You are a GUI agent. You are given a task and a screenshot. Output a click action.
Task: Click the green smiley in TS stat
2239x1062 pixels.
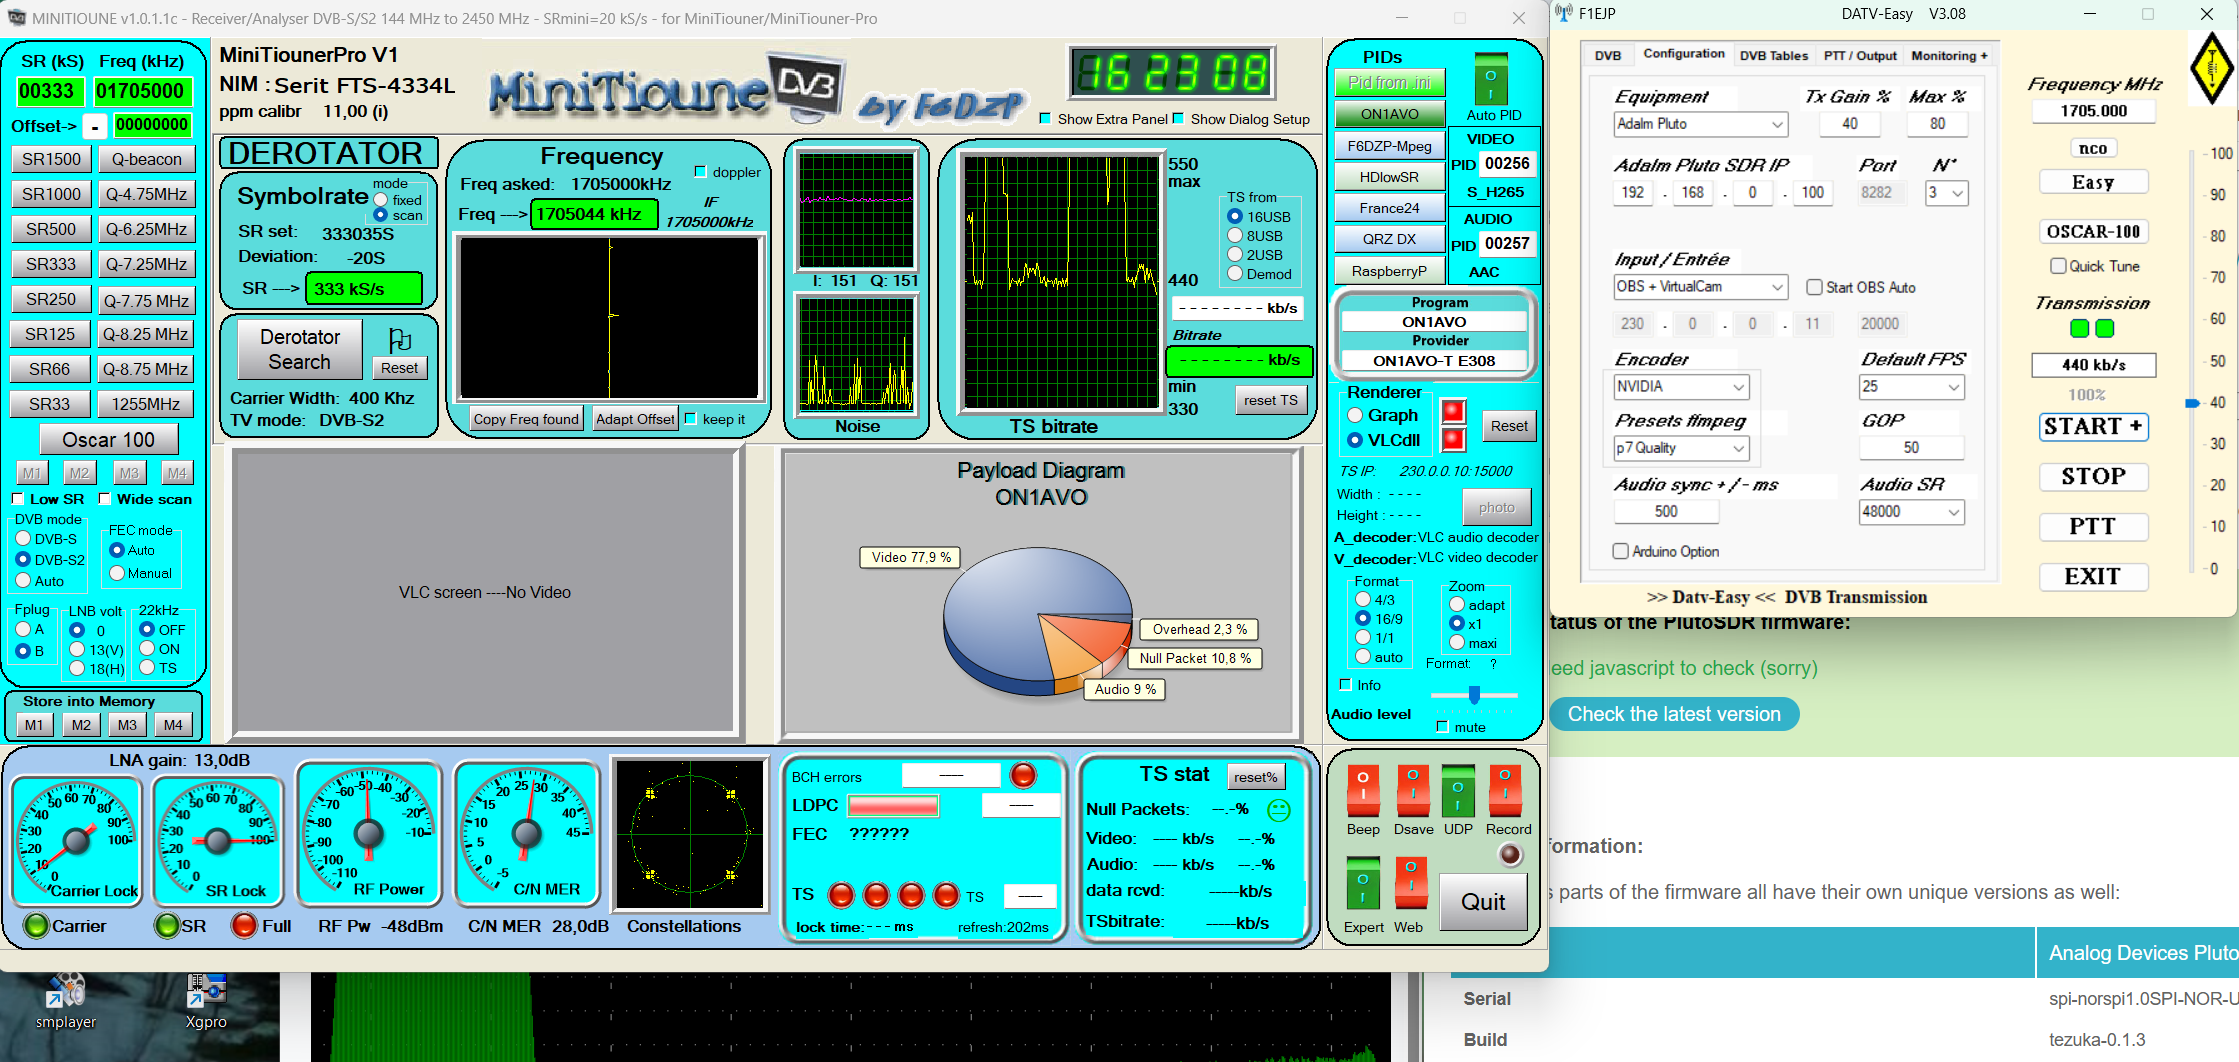(1278, 810)
